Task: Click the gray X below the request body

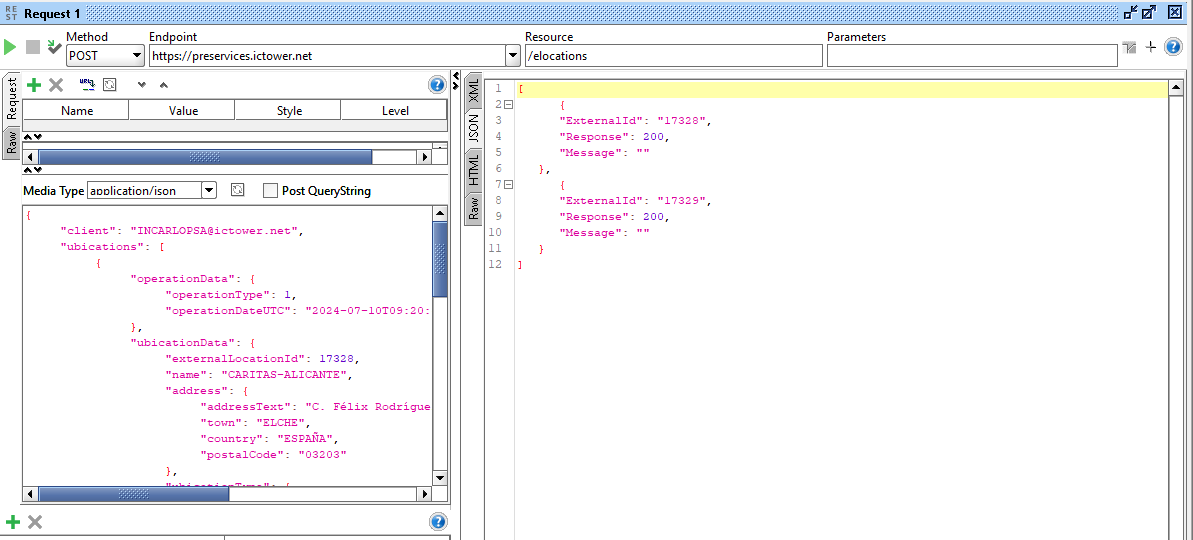Action: (x=34, y=522)
